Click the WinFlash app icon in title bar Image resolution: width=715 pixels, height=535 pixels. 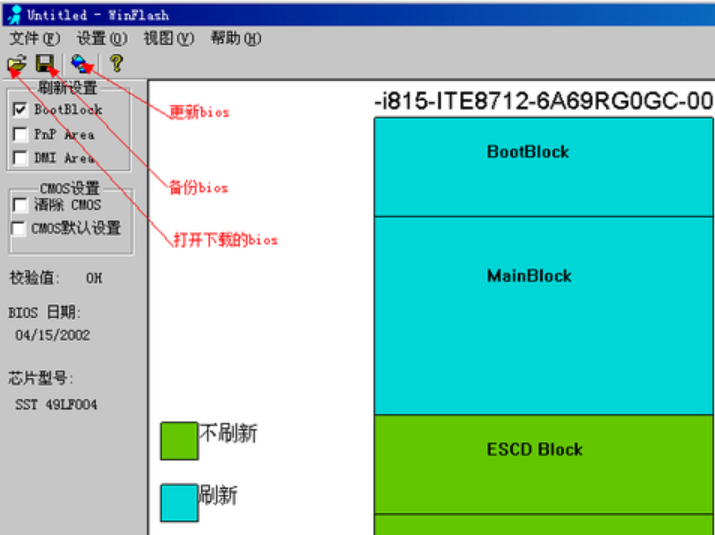(14, 15)
